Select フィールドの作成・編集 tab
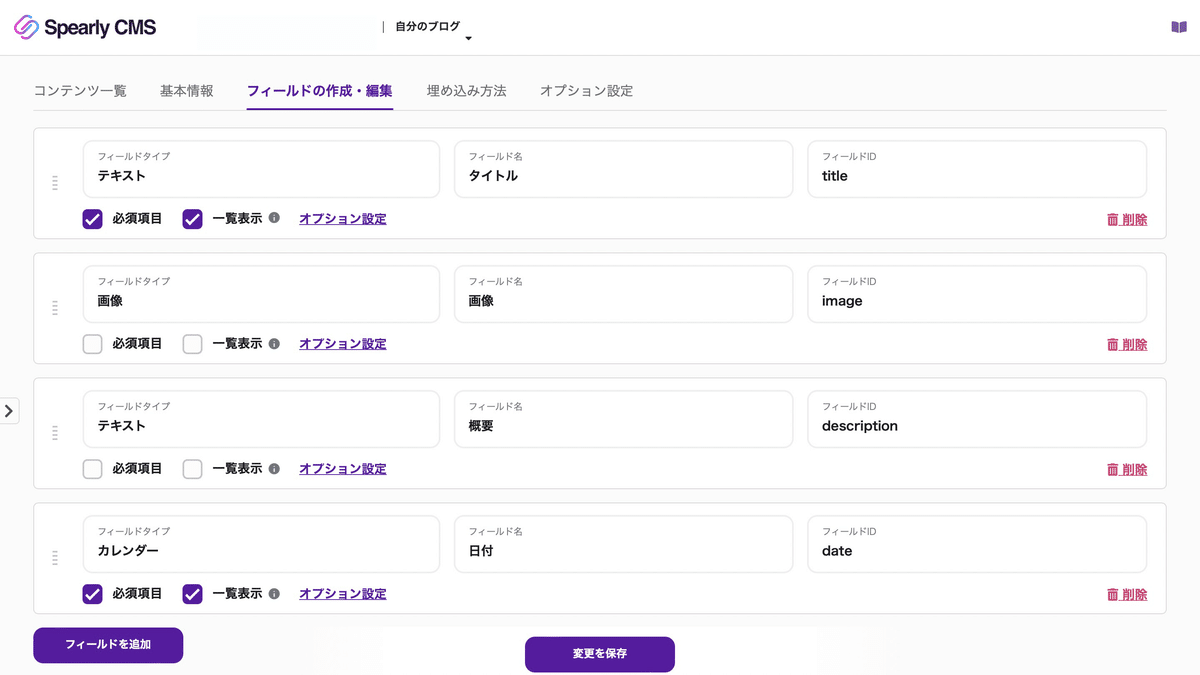Image resolution: width=1200 pixels, height=675 pixels. pos(320,90)
